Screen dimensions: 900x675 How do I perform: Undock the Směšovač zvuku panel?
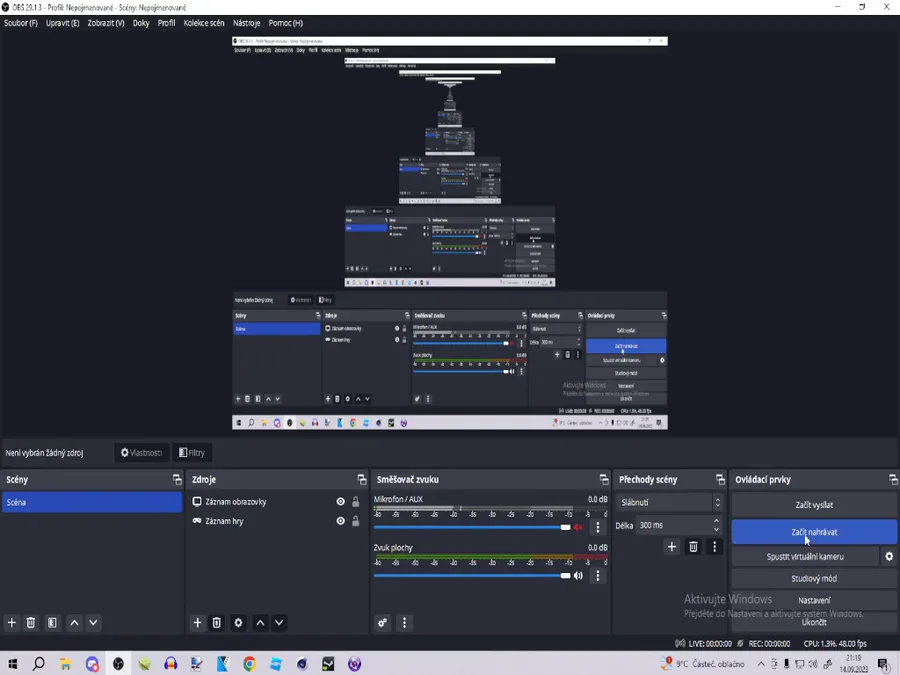coord(604,479)
